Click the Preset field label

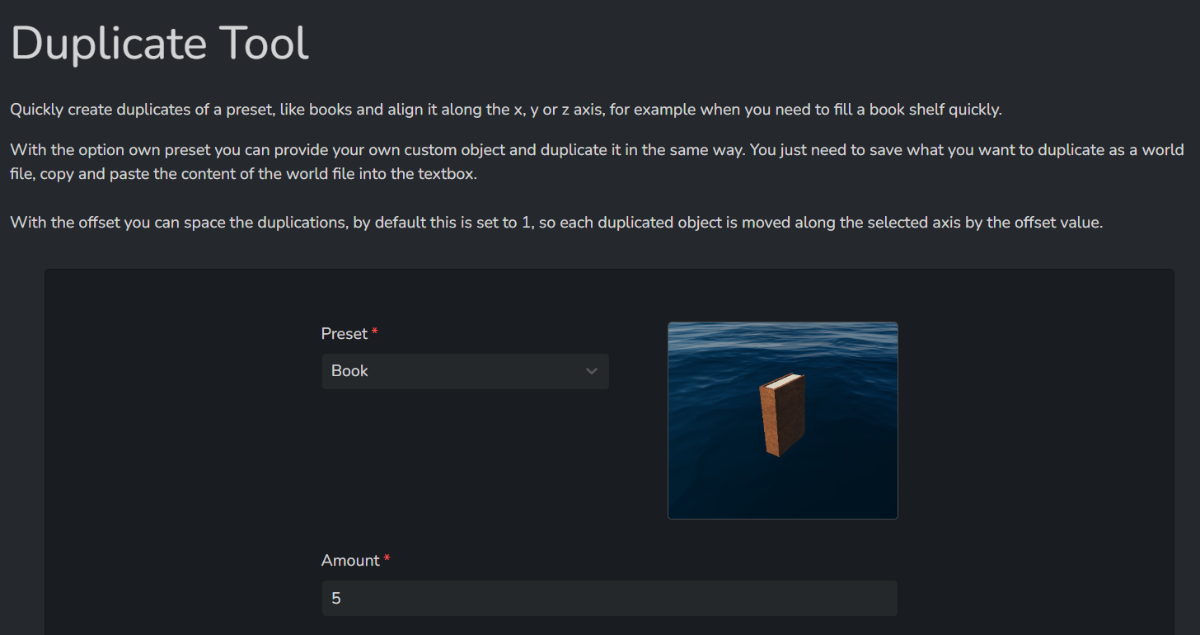pyautogui.click(x=345, y=333)
